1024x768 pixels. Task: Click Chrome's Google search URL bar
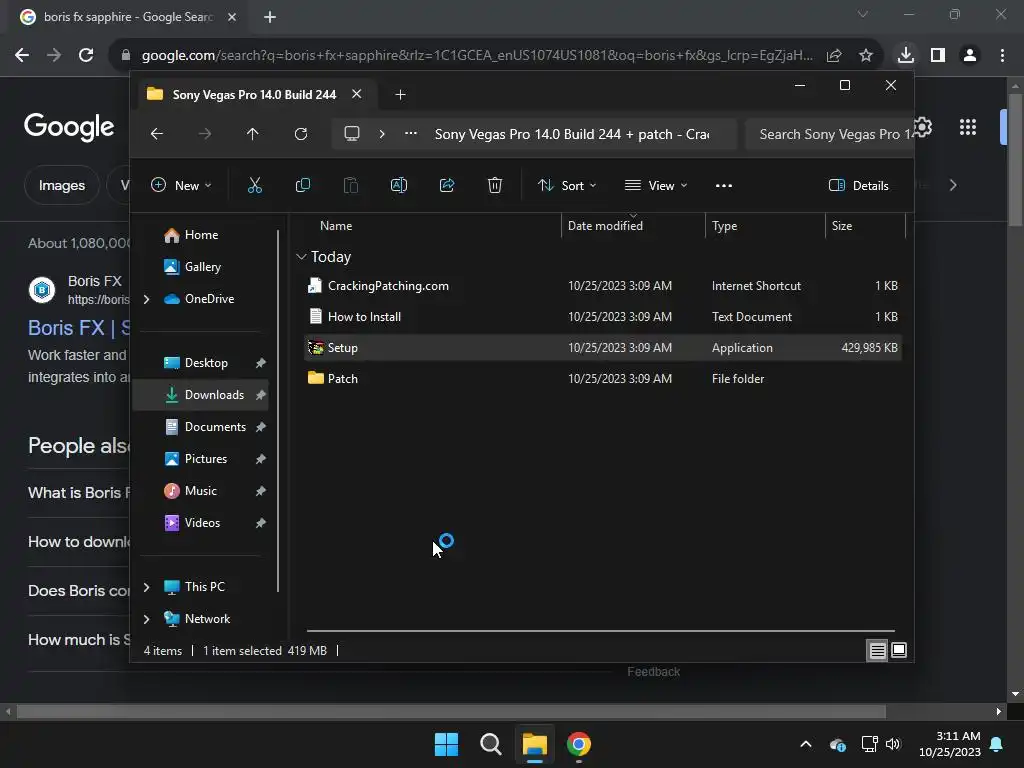(477, 56)
